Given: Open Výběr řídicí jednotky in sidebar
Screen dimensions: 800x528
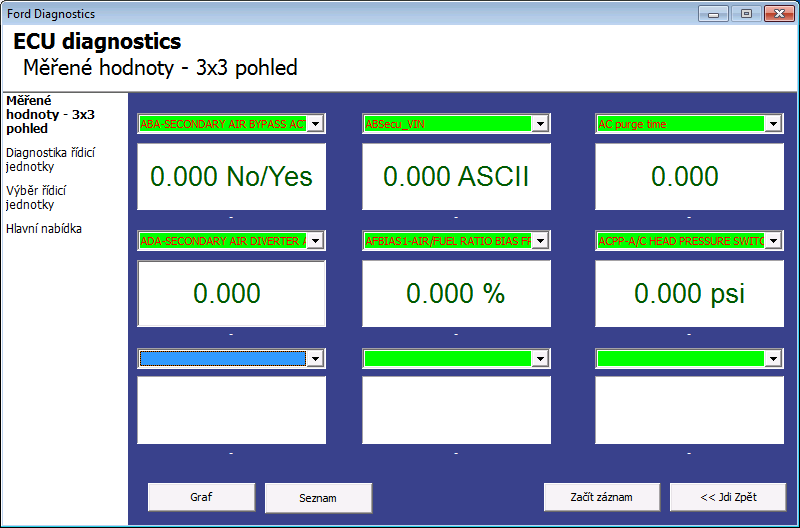Looking at the screenshot, I should pos(36,197).
